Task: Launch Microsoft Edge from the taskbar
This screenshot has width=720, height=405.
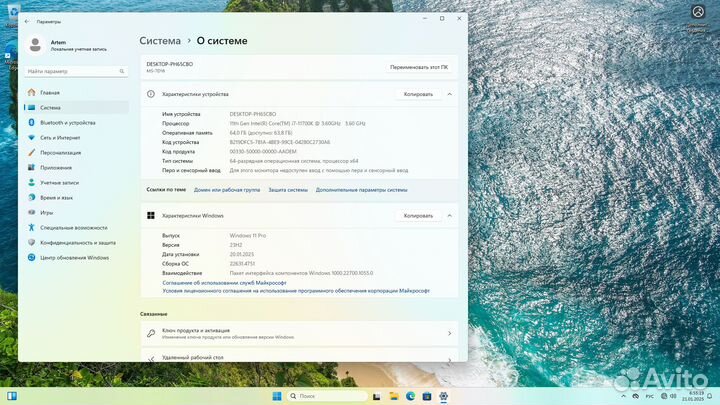Action: click(411, 396)
